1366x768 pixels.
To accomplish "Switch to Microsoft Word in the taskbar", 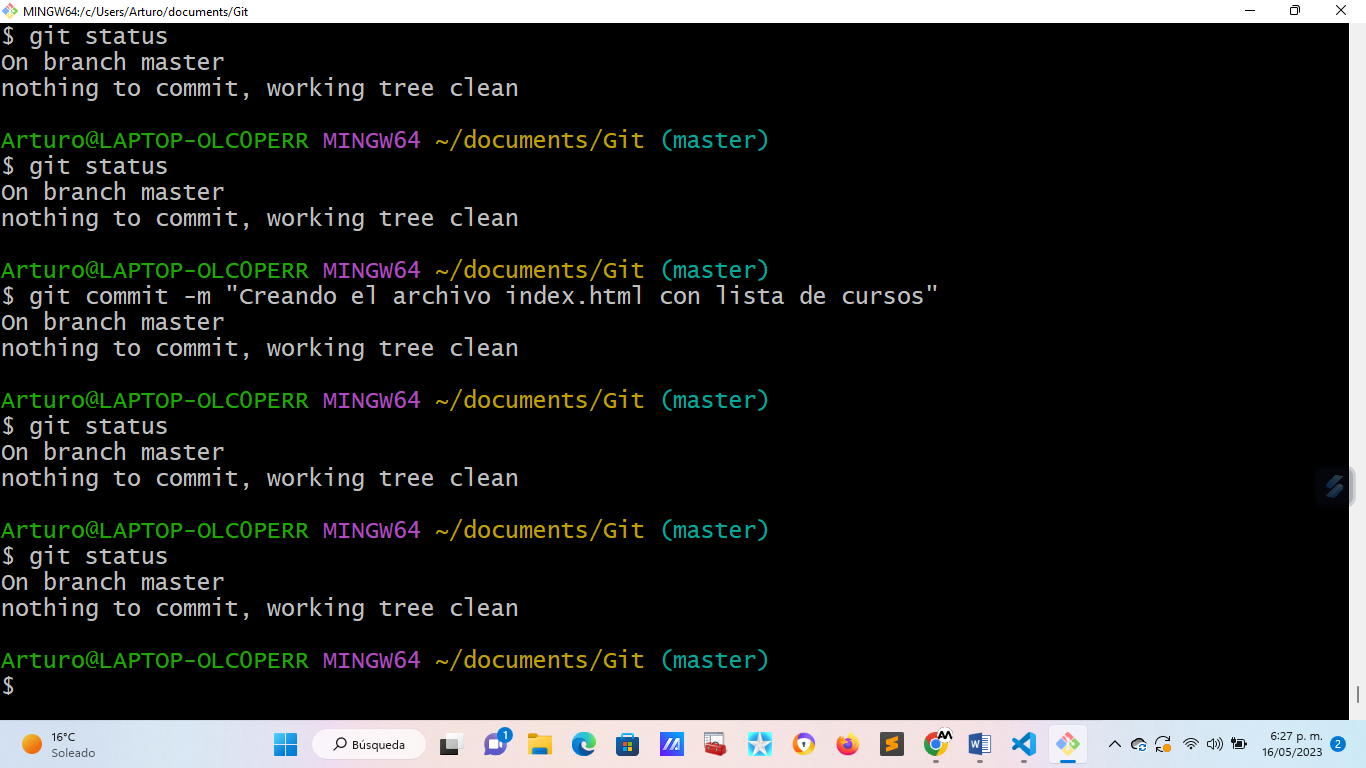I will coord(980,744).
